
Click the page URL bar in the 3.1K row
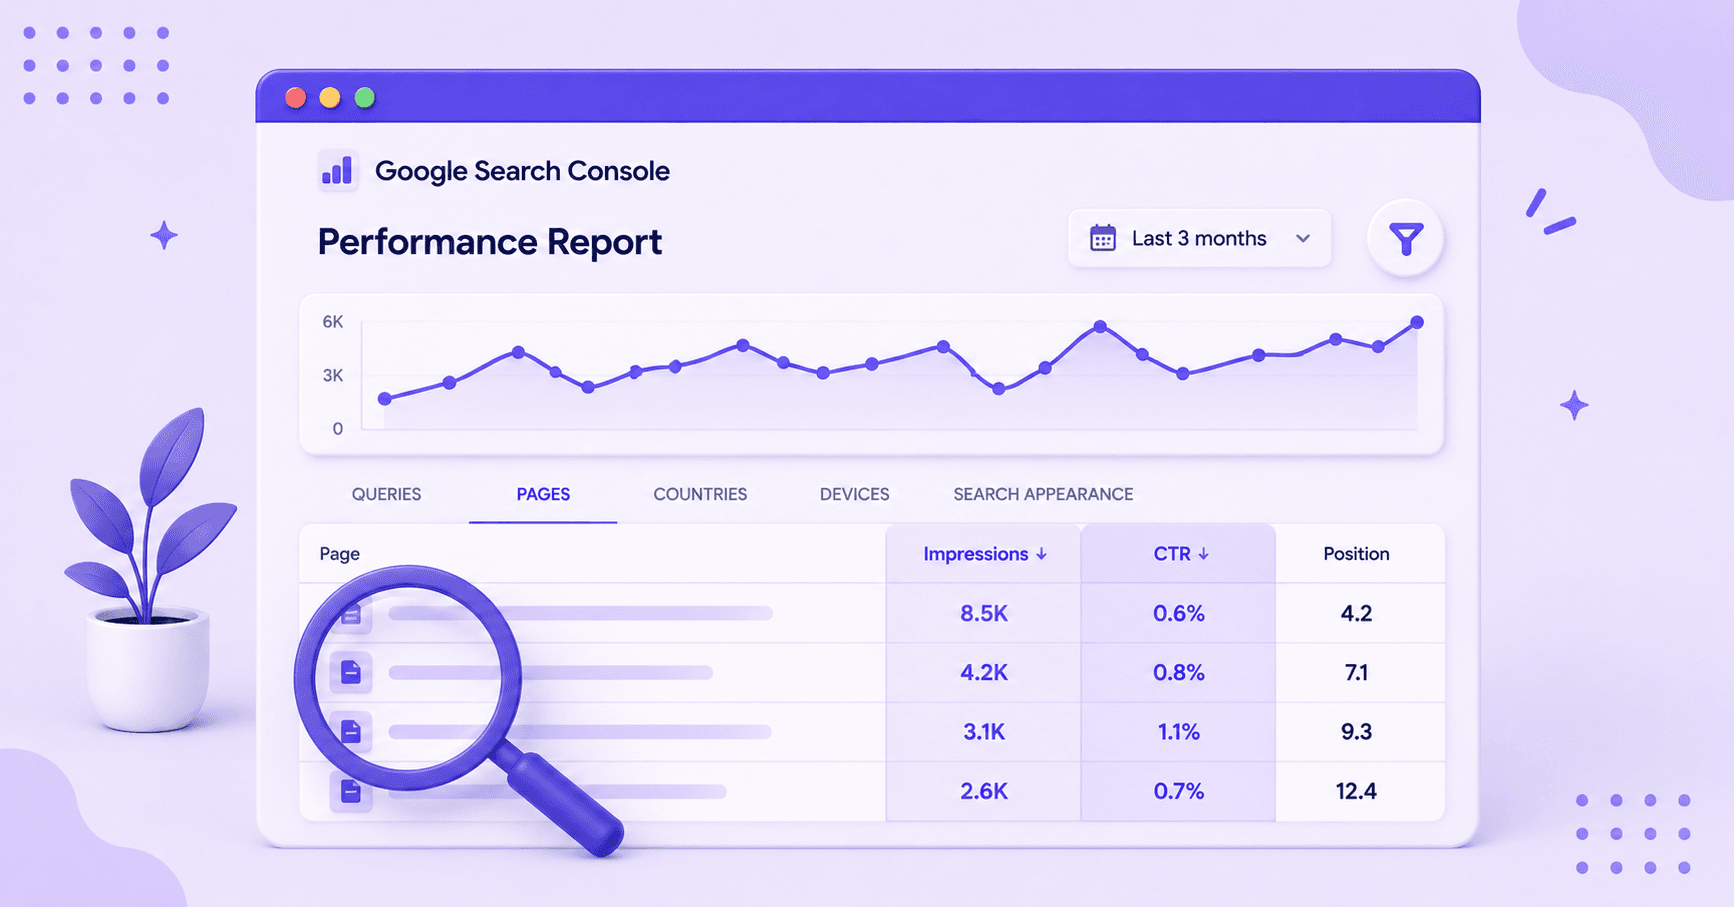[580, 732]
